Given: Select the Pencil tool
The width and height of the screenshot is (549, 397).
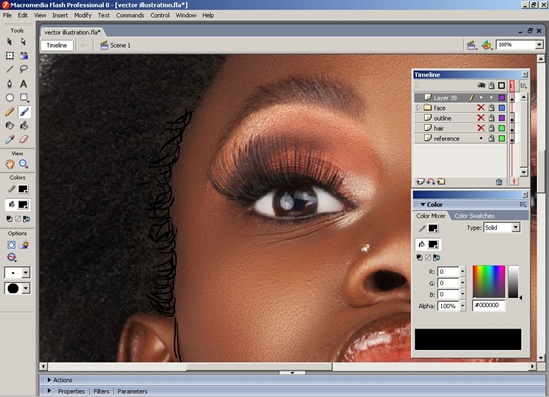Looking at the screenshot, I should [x=9, y=112].
